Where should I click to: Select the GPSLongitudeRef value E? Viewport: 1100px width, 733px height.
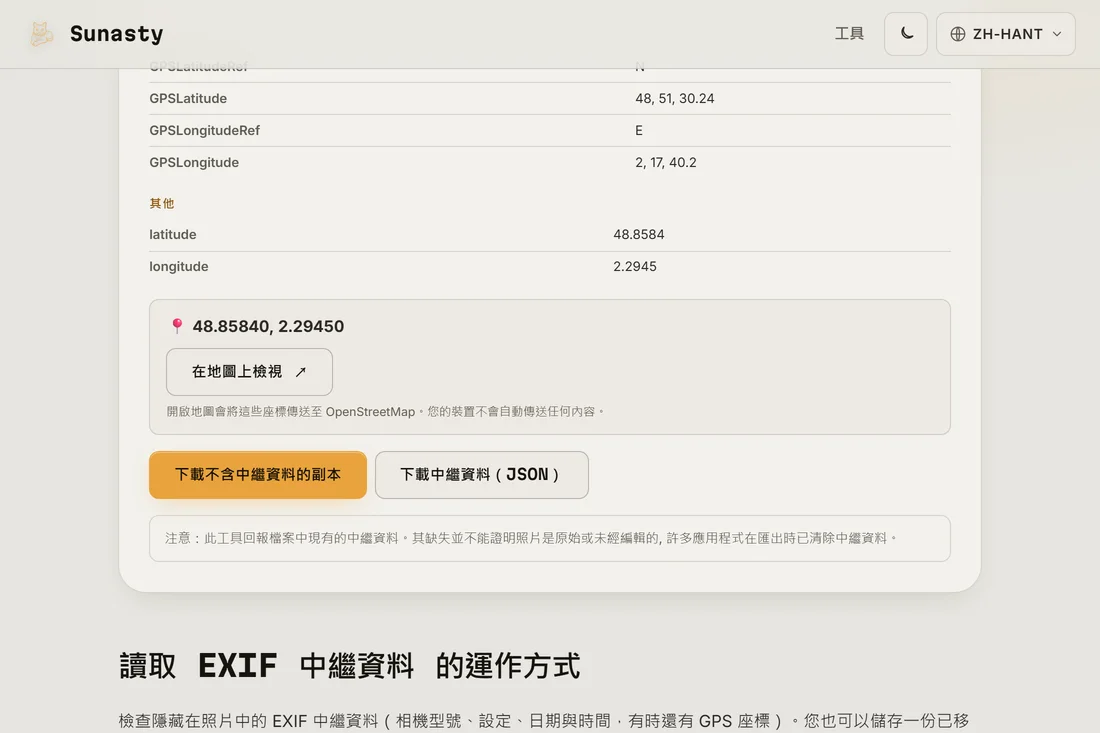click(638, 130)
